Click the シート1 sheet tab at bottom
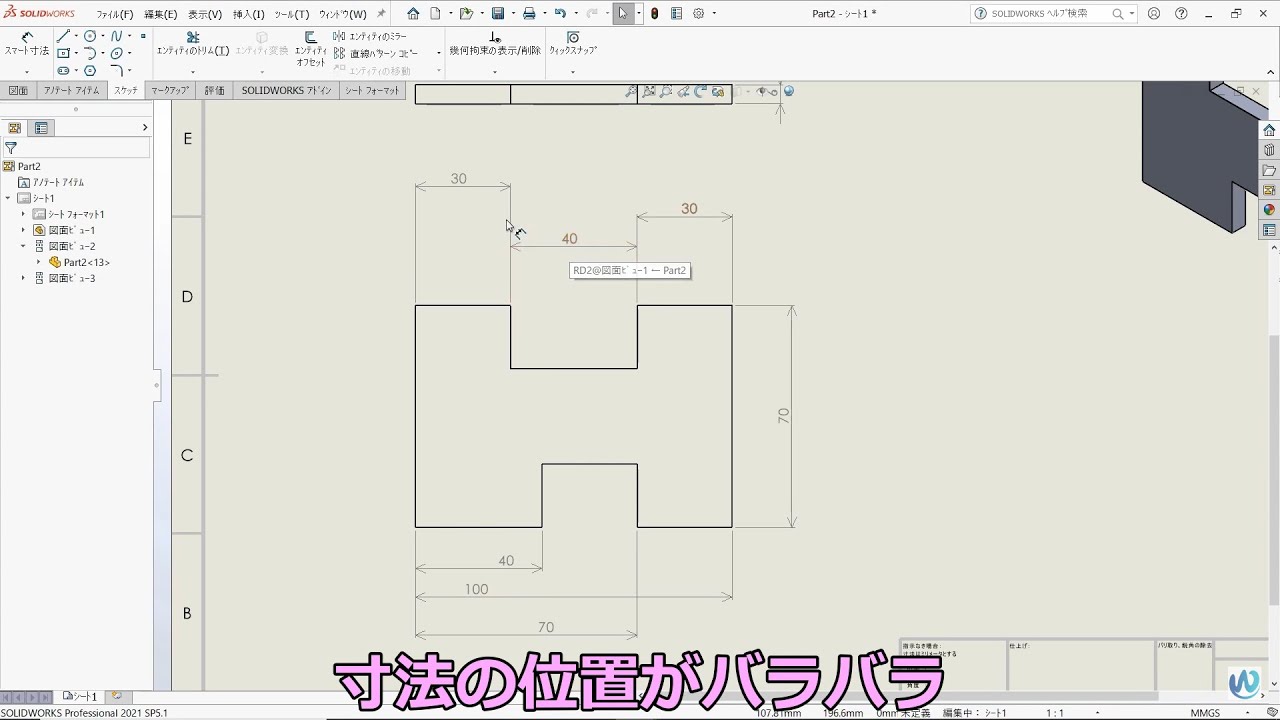1280x720 pixels. (x=80, y=696)
